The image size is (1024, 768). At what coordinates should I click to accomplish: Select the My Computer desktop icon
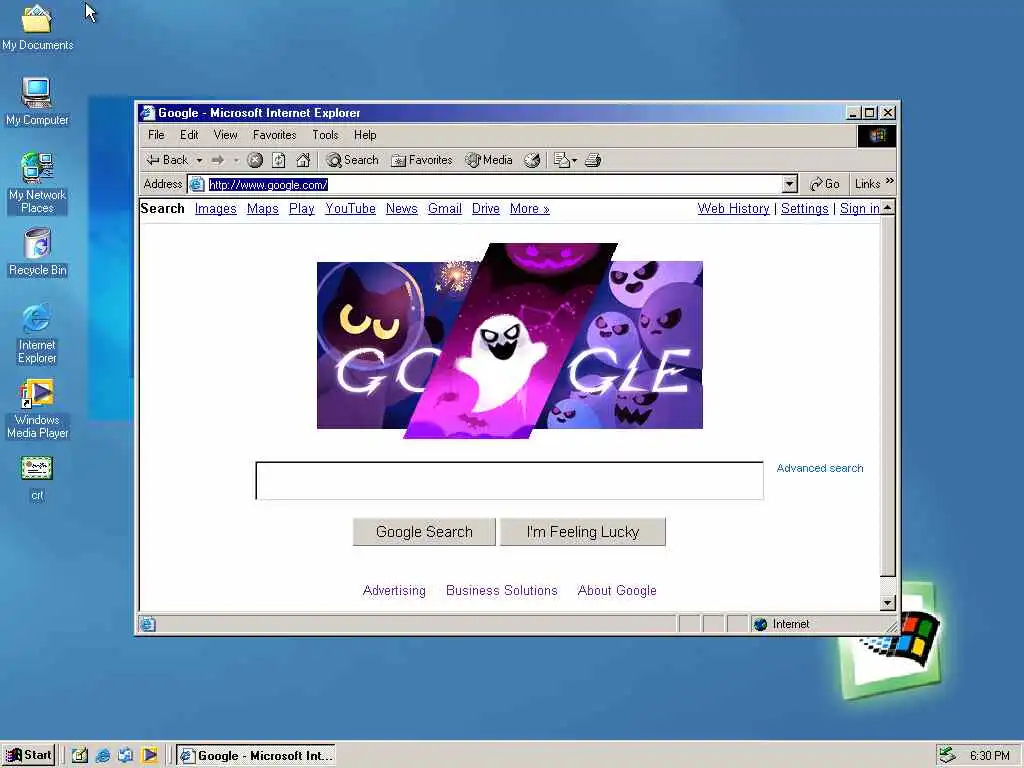tap(37, 102)
